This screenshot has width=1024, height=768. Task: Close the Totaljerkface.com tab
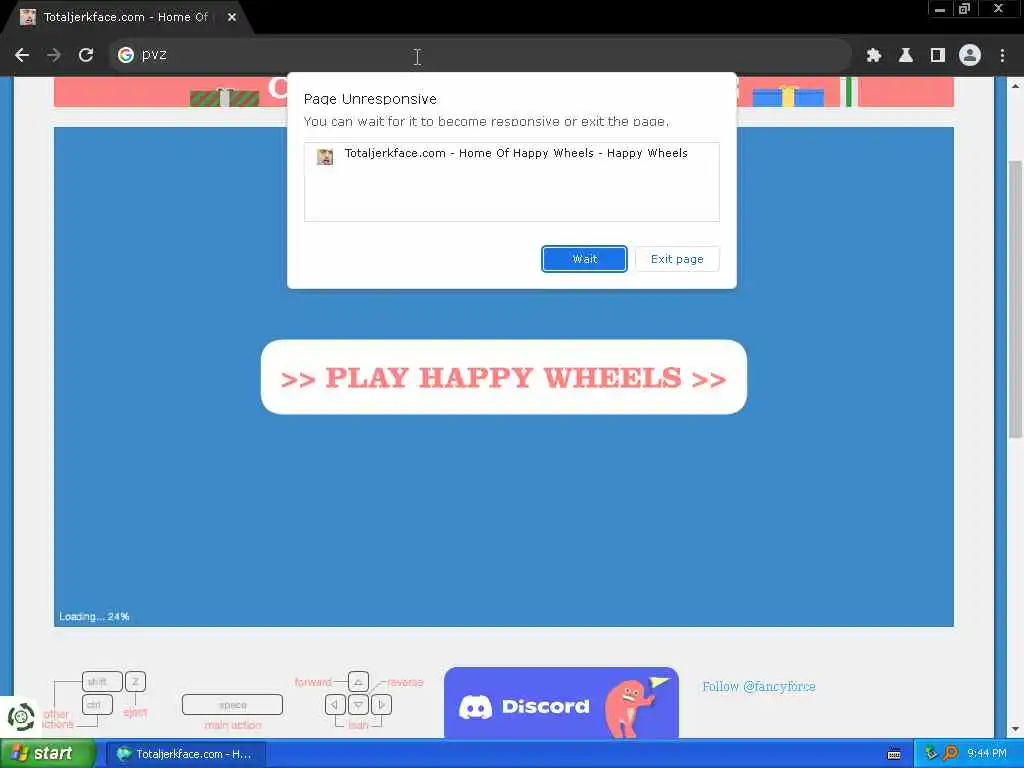click(232, 17)
